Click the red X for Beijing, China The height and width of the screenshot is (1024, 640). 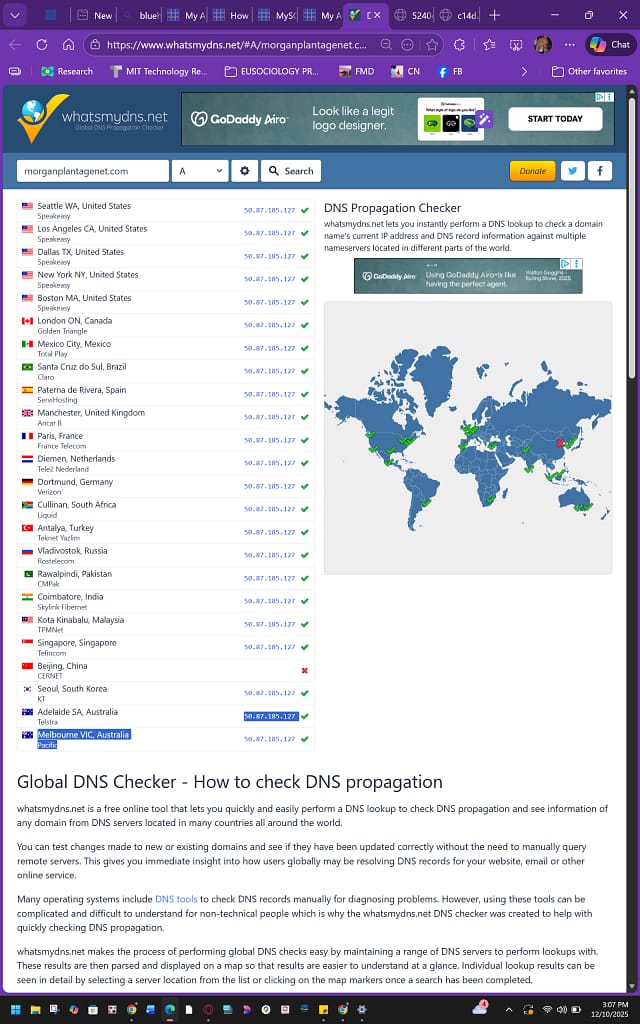(304, 670)
